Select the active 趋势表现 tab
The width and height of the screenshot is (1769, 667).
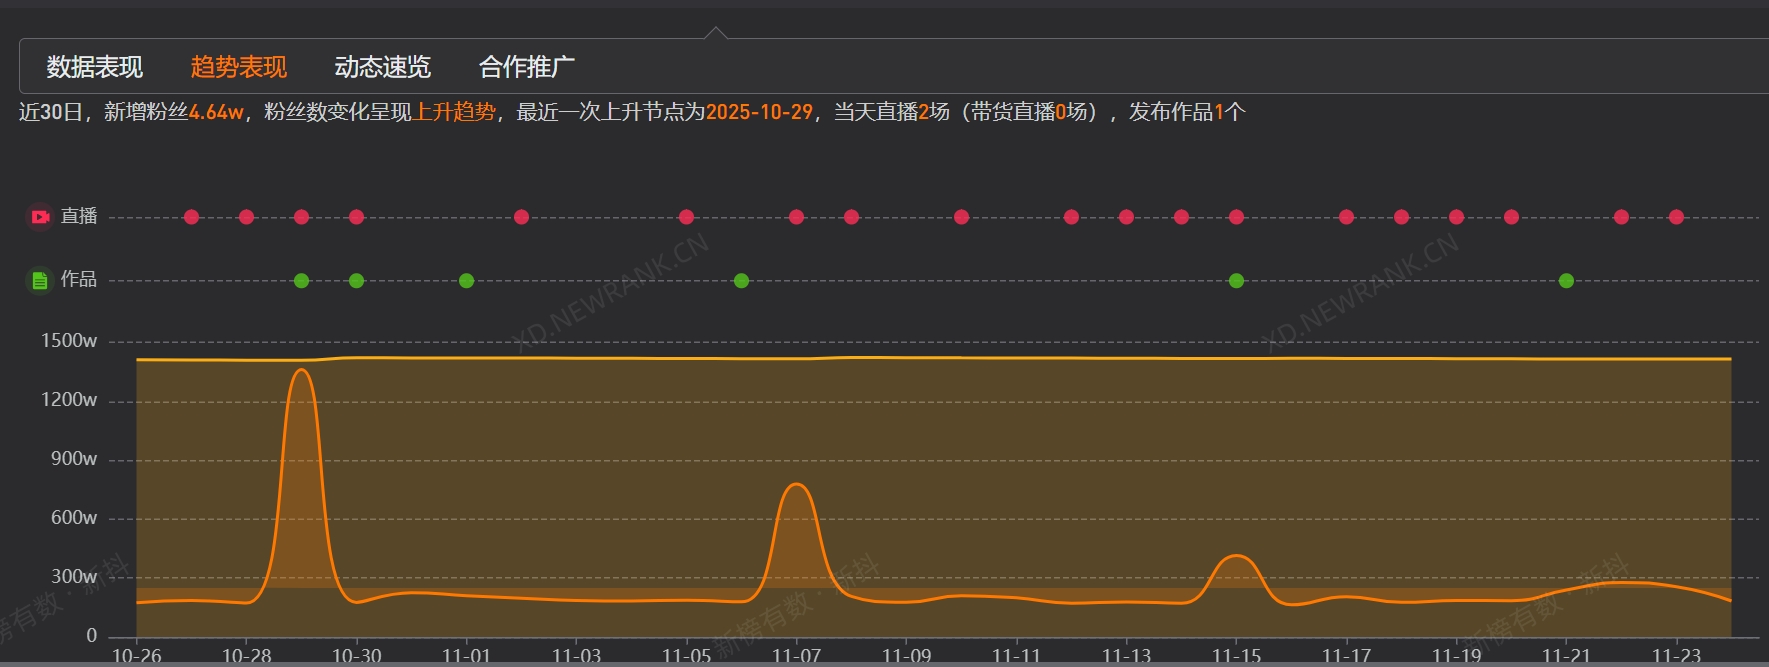[238, 67]
